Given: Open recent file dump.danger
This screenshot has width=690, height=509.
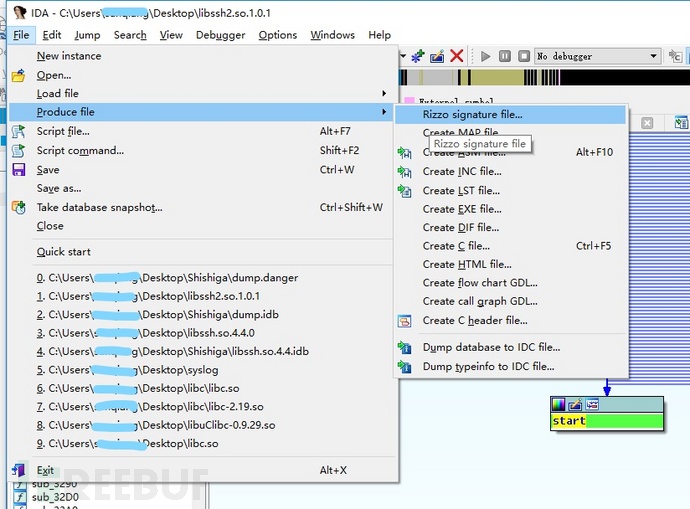Looking at the screenshot, I should [201, 278].
